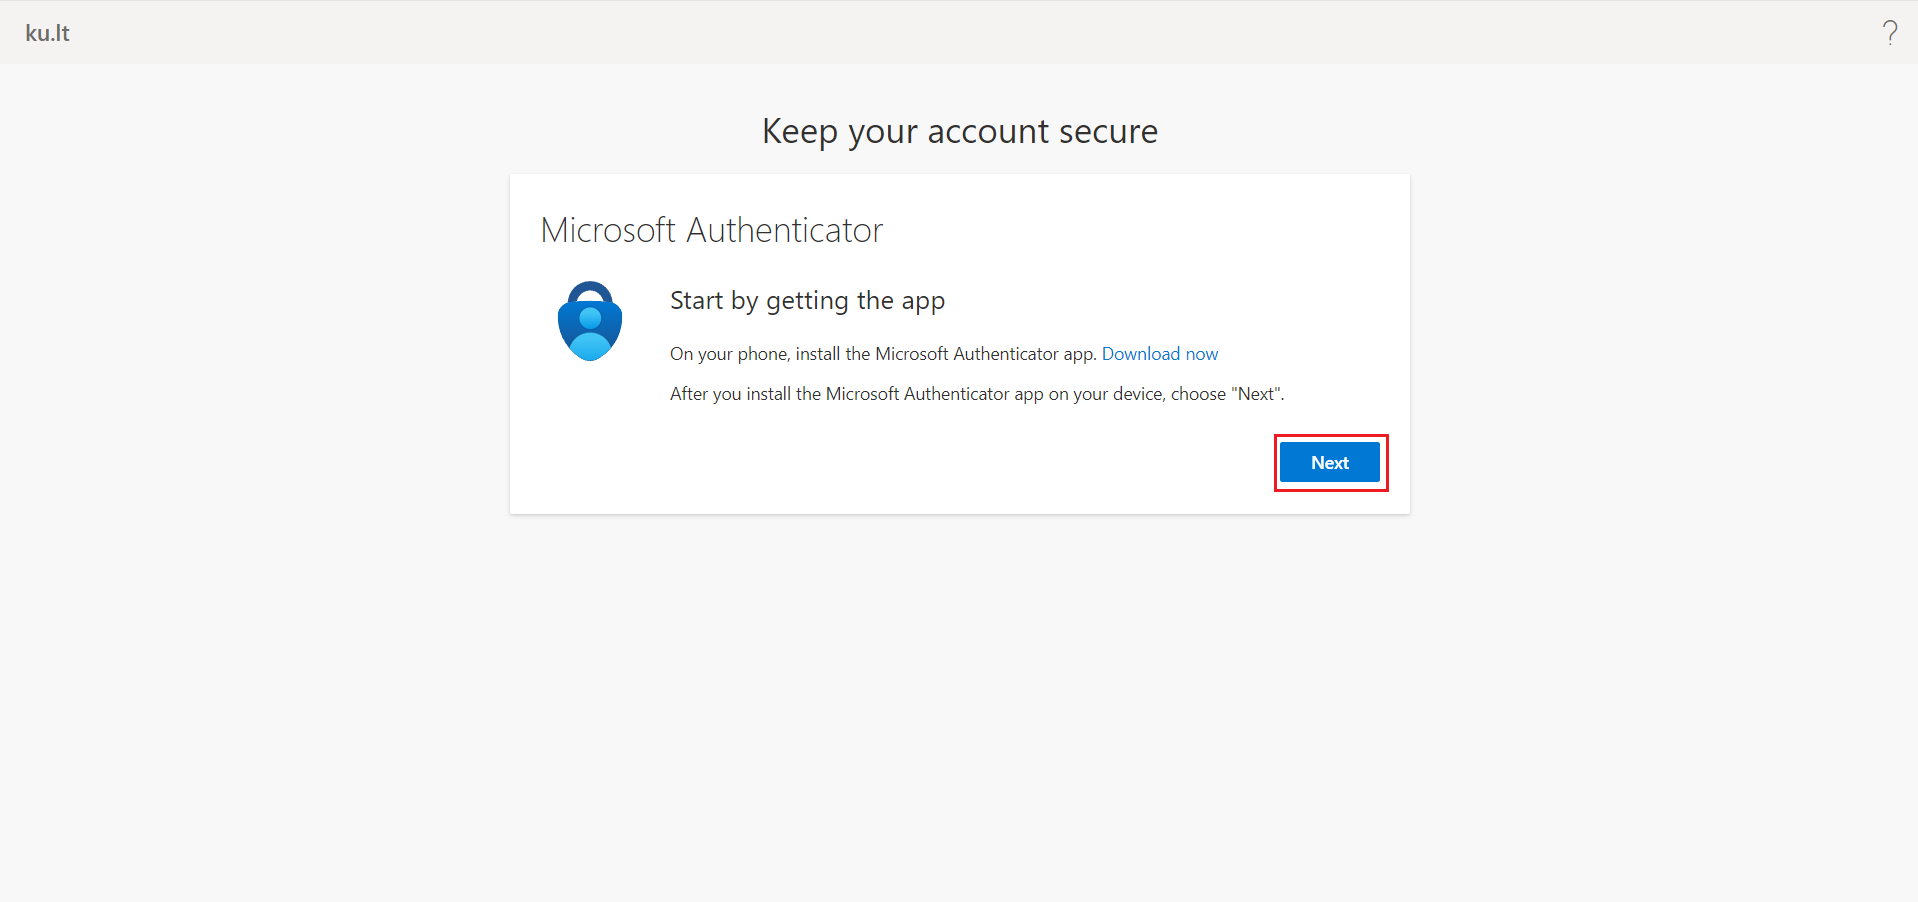Click empty header bar beside ku.lt
1918x902 pixels.
click(x=900, y=33)
